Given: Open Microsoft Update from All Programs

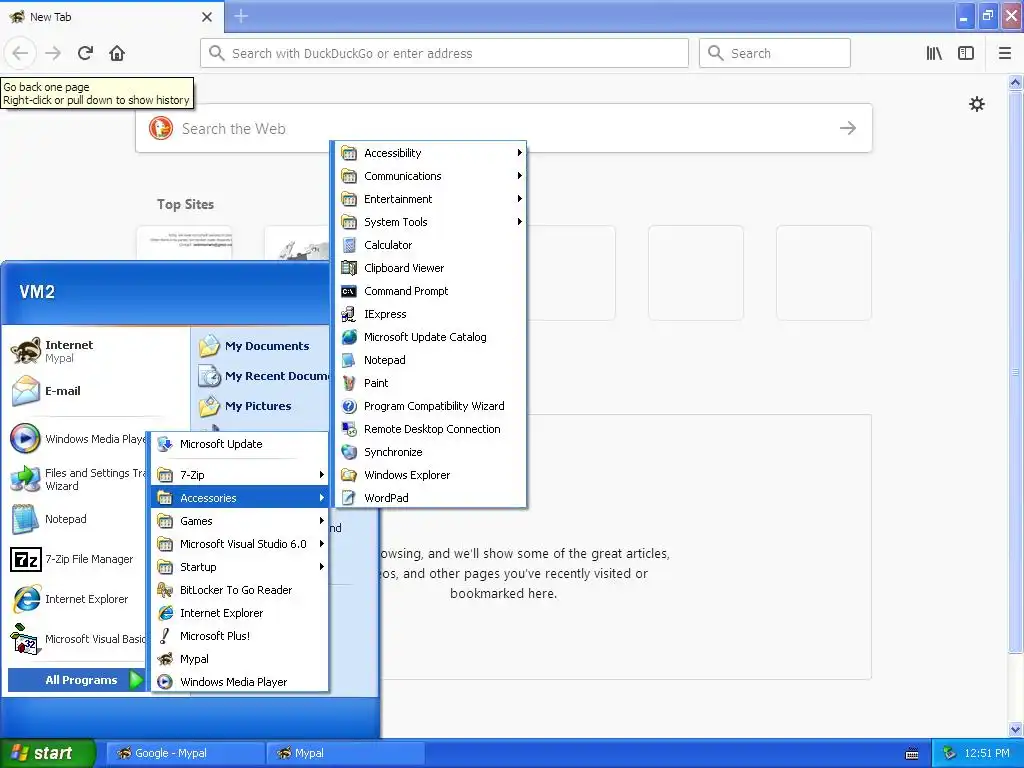Looking at the screenshot, I should (x=240, y=444).
